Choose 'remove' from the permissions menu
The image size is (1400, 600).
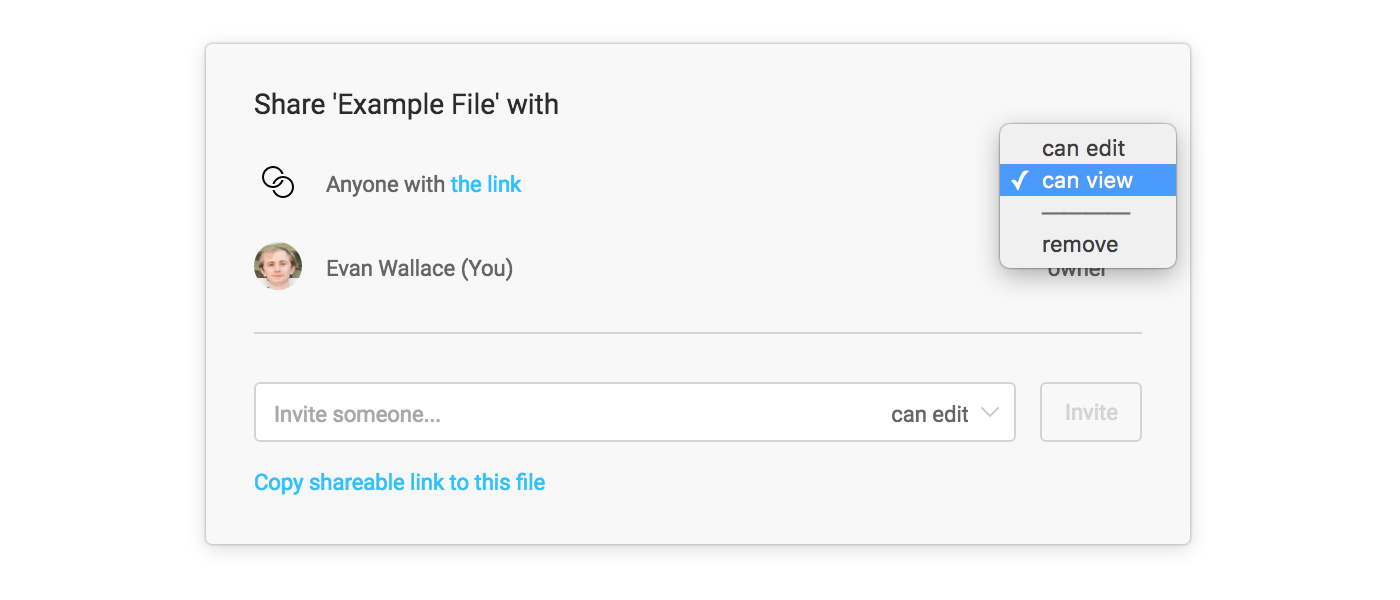coord(1080,243)
